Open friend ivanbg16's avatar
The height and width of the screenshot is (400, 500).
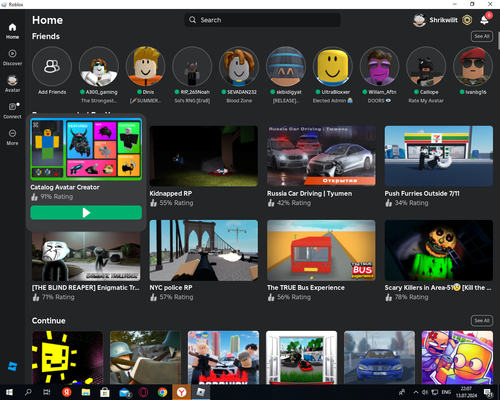pyautogui.click(x=473, y=67)
